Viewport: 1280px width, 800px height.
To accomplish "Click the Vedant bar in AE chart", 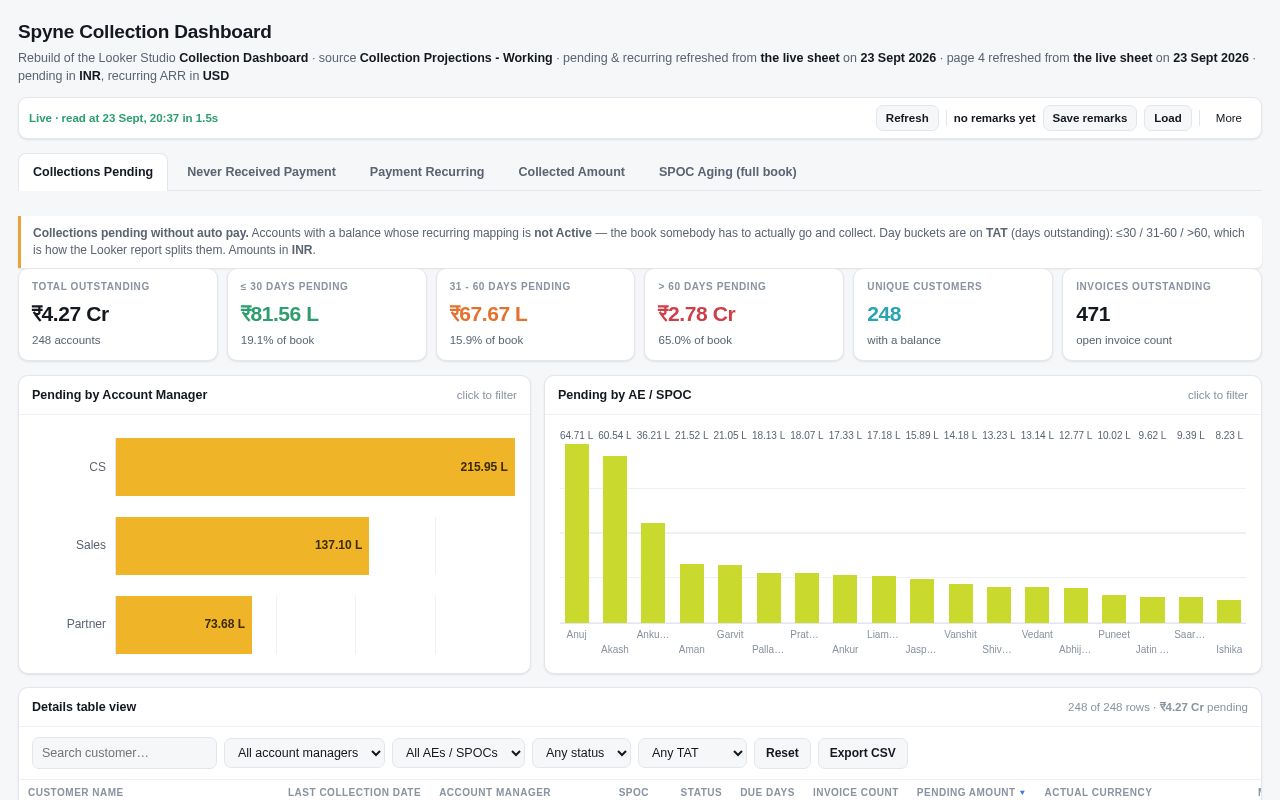I will tap(1037, 605).
